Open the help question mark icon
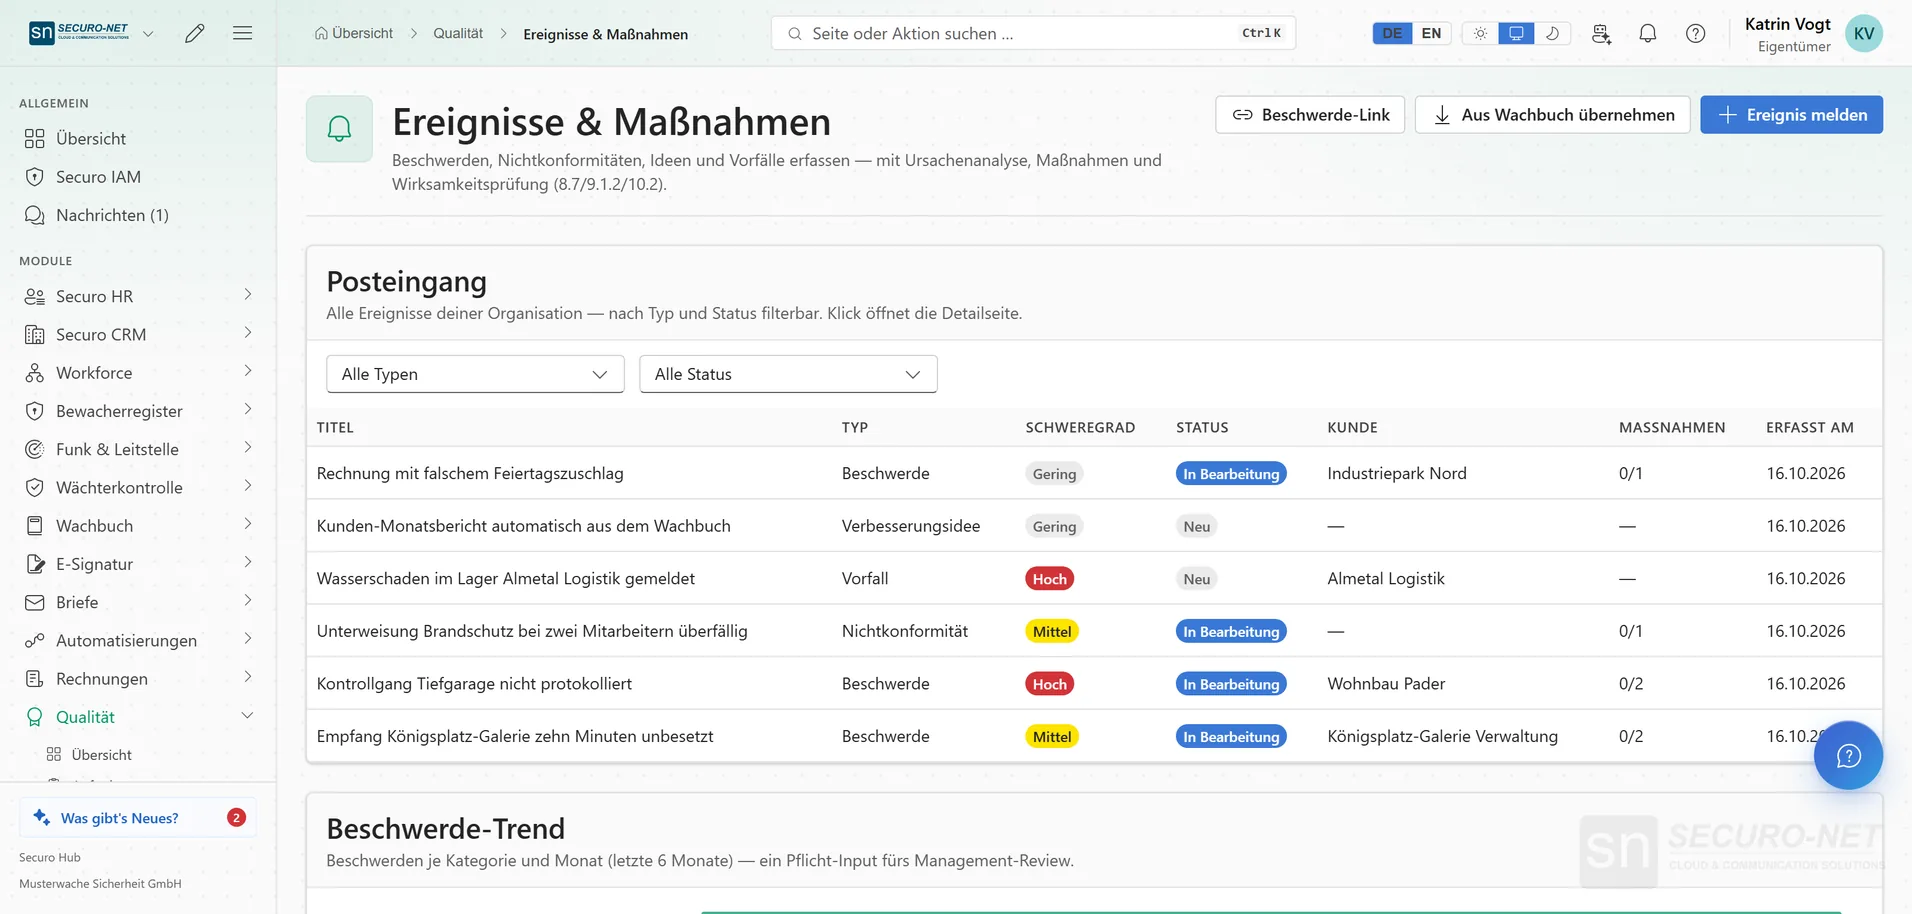The height and width of the screenshot is (914, 1912). [x=1696, y=33]
